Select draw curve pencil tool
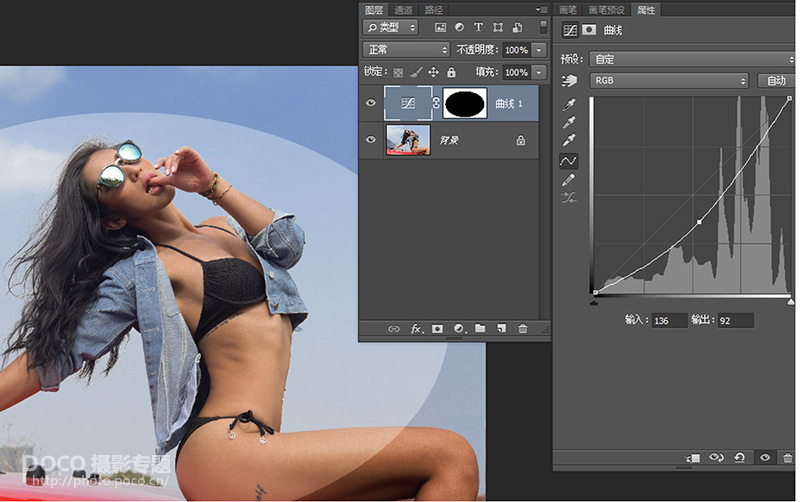Viewport: 800px width, 502px height. click(568, 180)
